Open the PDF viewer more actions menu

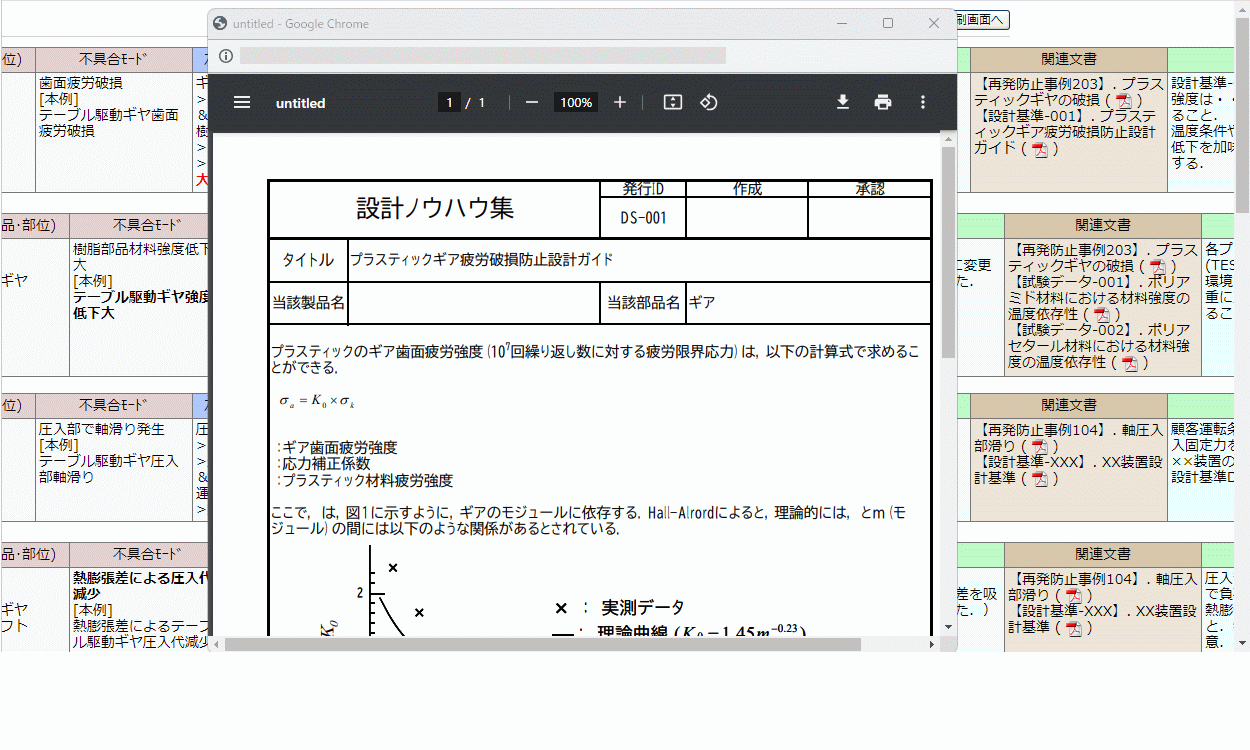click(x=923, y=102)
